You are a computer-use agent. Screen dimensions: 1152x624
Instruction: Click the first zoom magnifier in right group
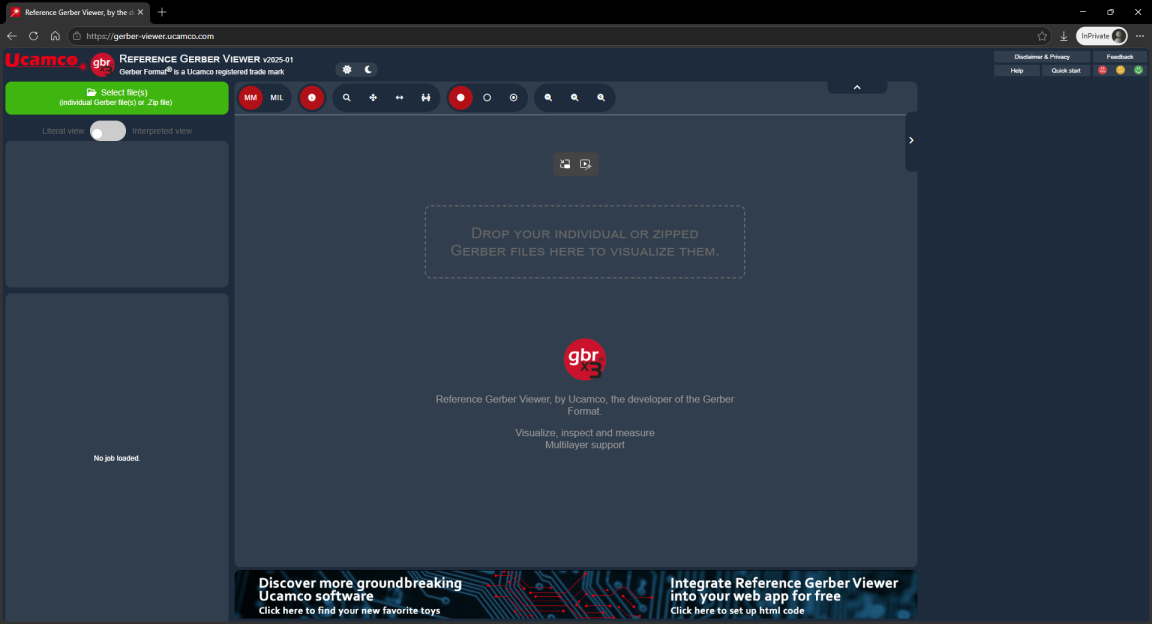[x=548, y=98]
